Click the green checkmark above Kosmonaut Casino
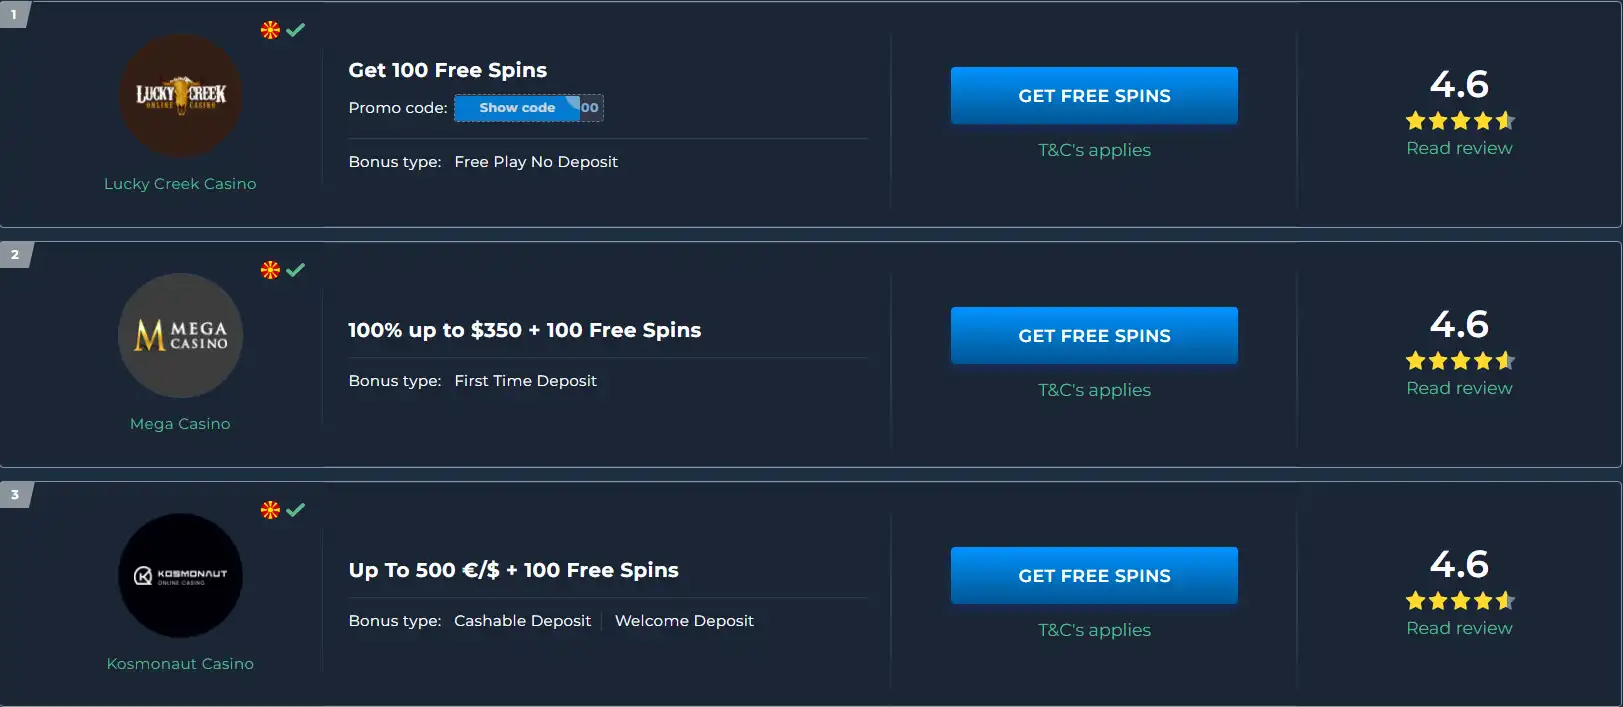This screenshot has width=1623, height=707. (296, 510)
